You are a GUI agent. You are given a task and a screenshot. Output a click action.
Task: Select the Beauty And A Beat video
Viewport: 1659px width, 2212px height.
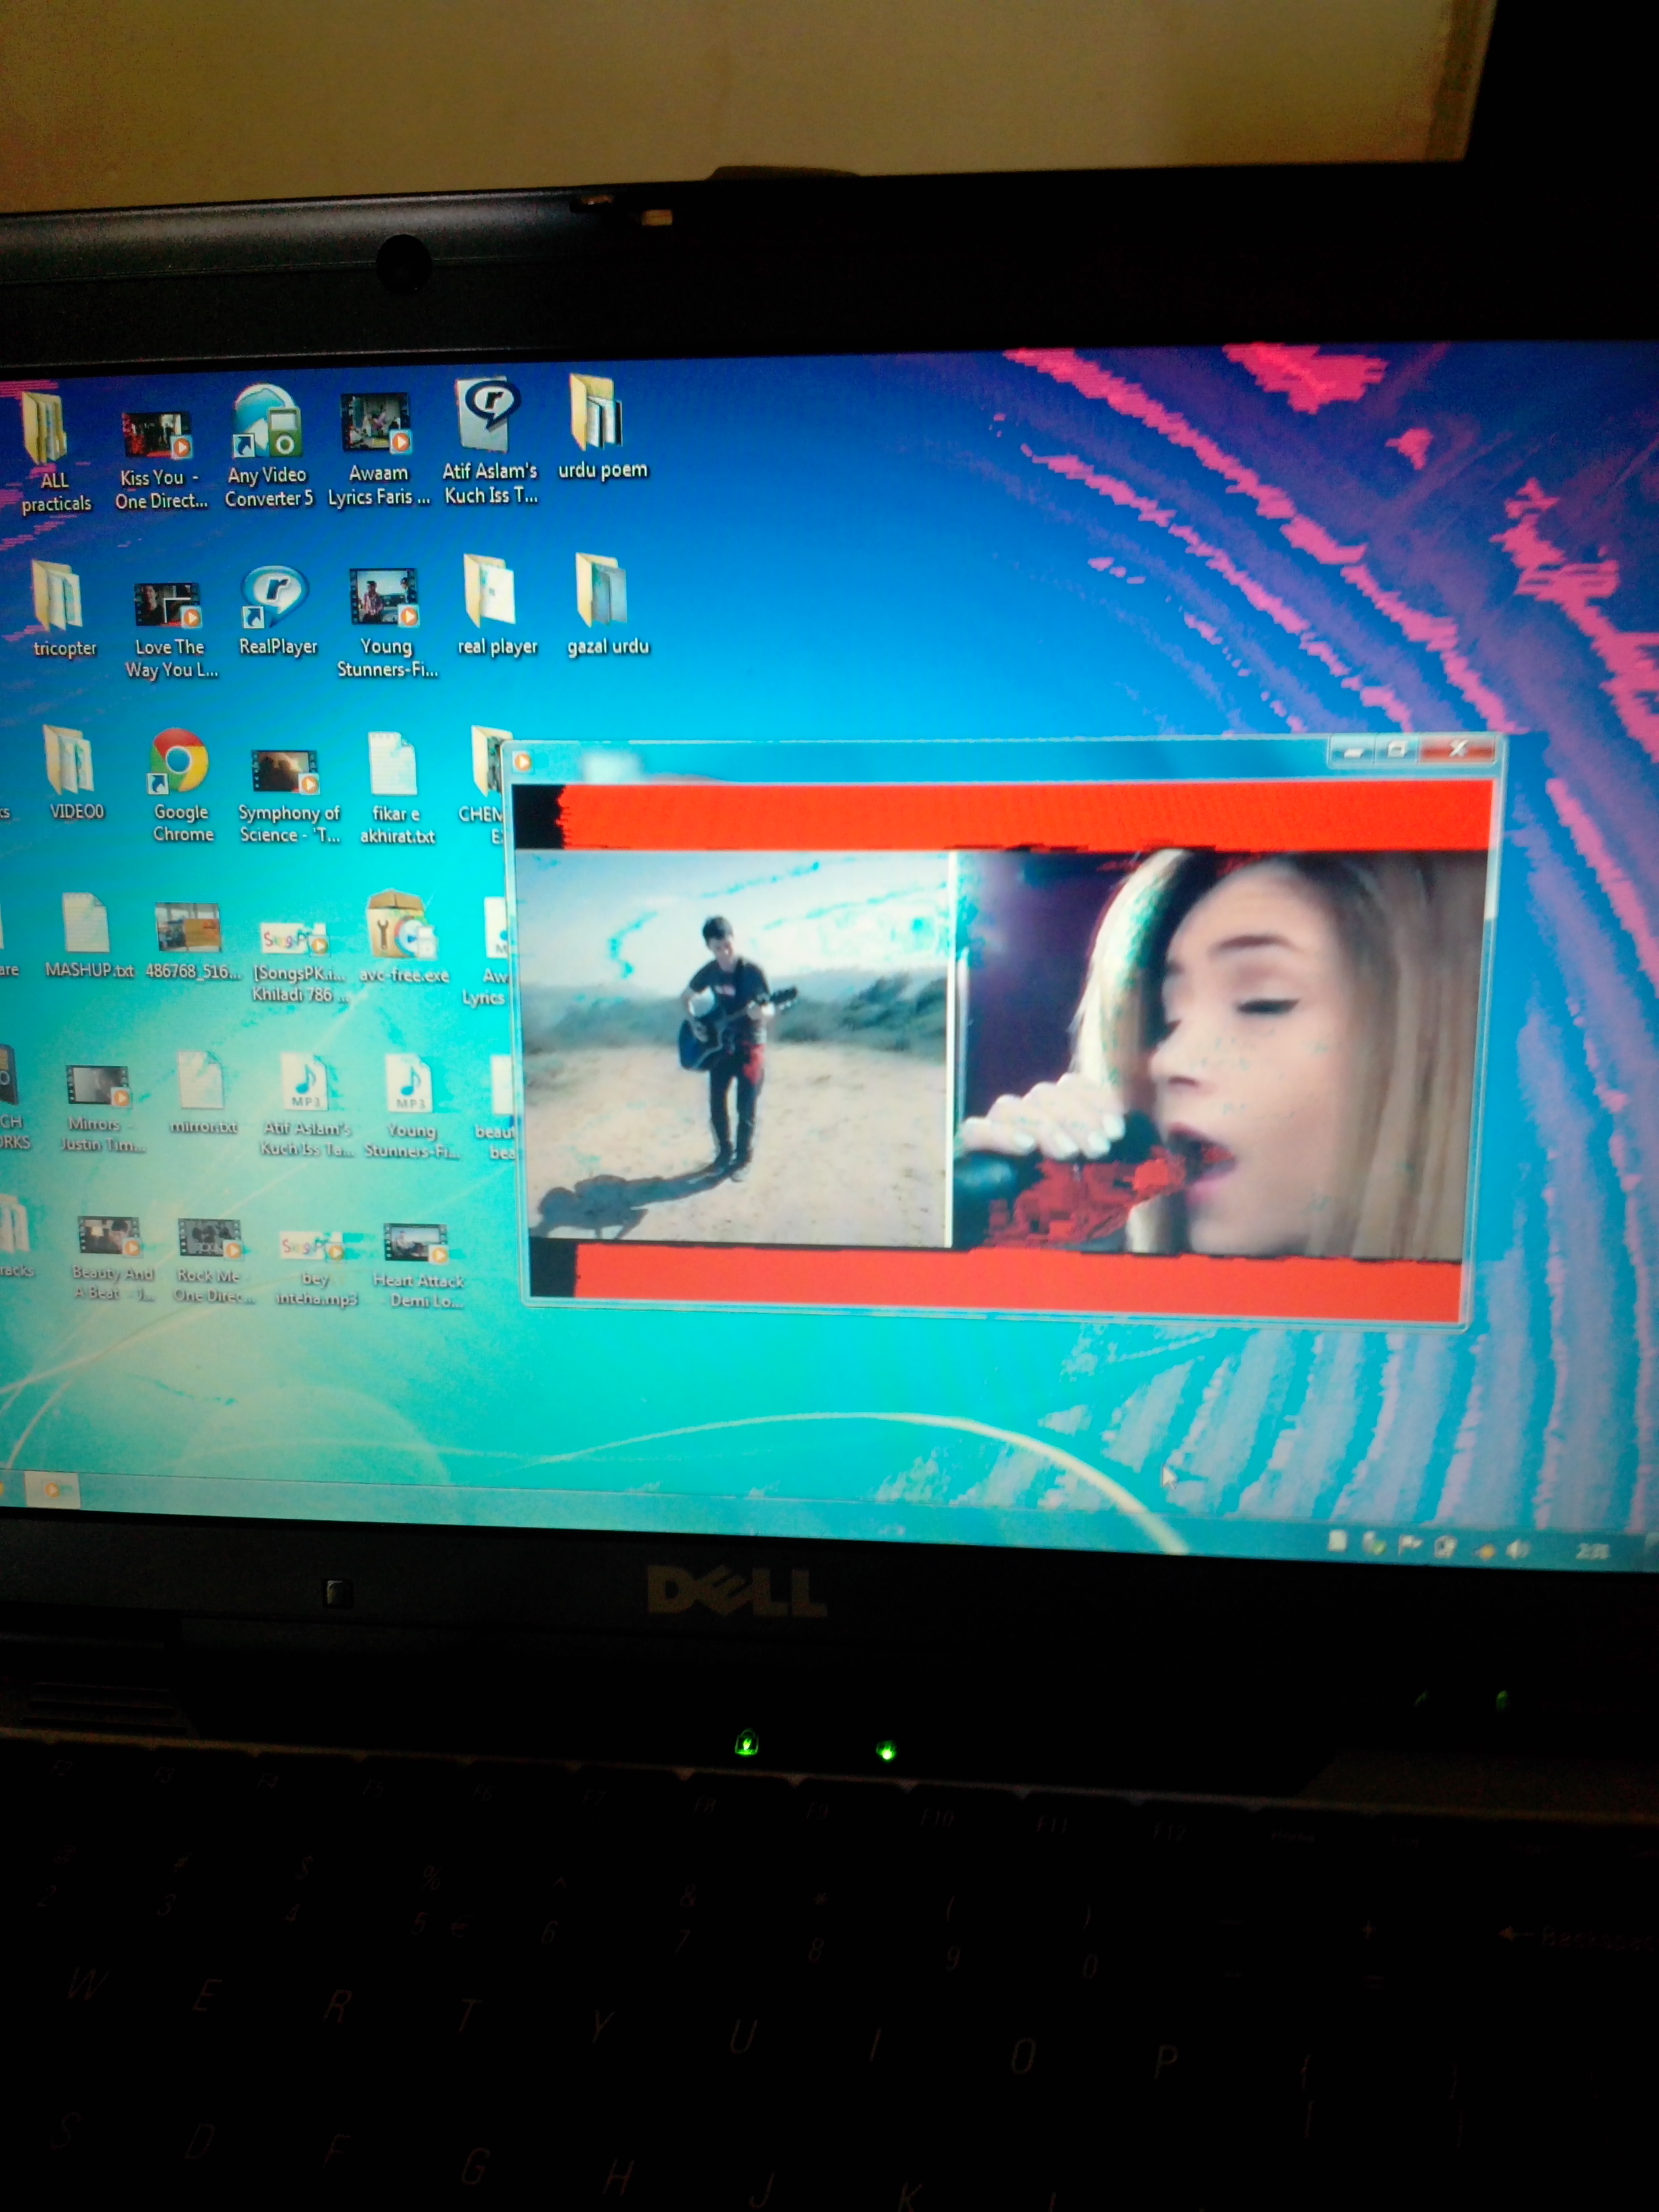point(112,1258)
